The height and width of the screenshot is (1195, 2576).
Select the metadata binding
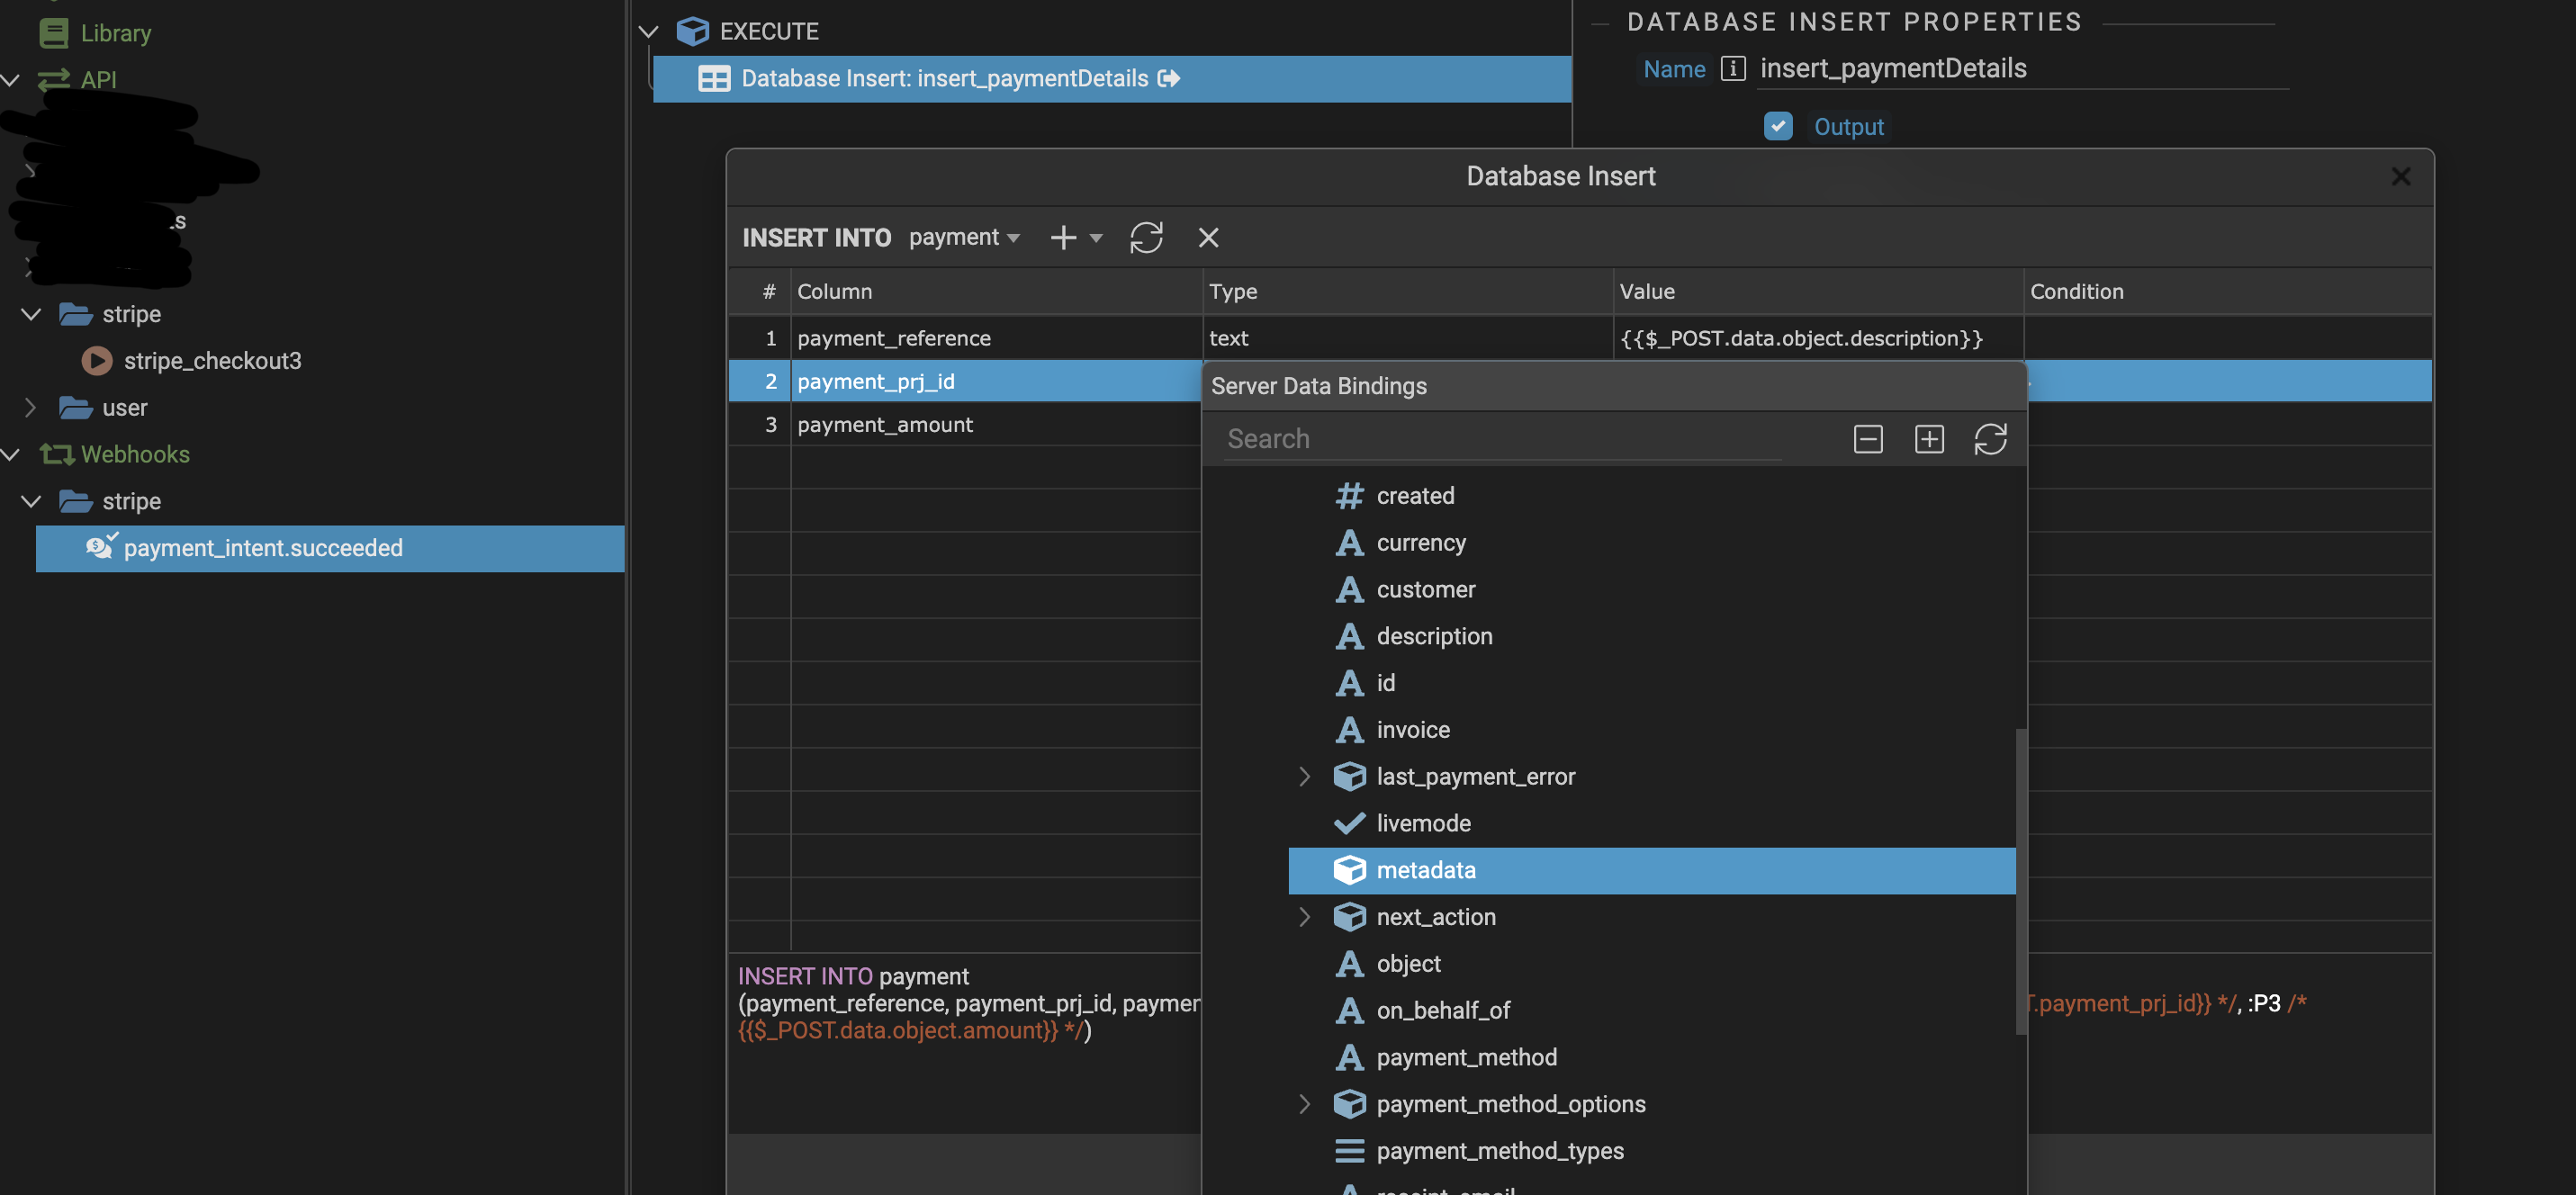point(1651,870)
